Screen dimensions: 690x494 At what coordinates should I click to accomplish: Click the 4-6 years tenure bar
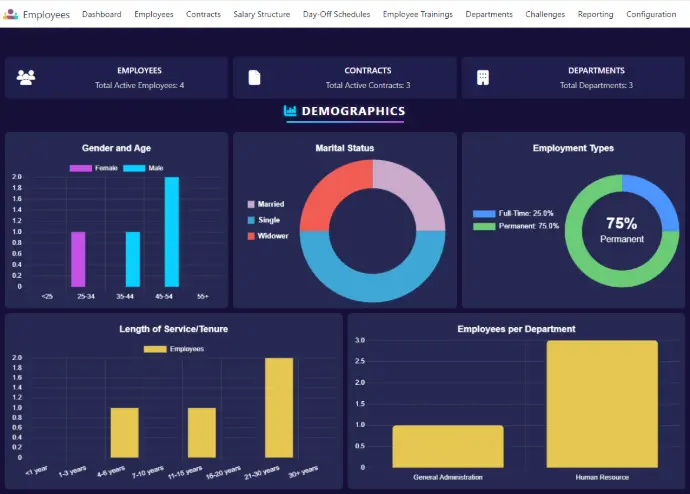[x=125, y=432]
